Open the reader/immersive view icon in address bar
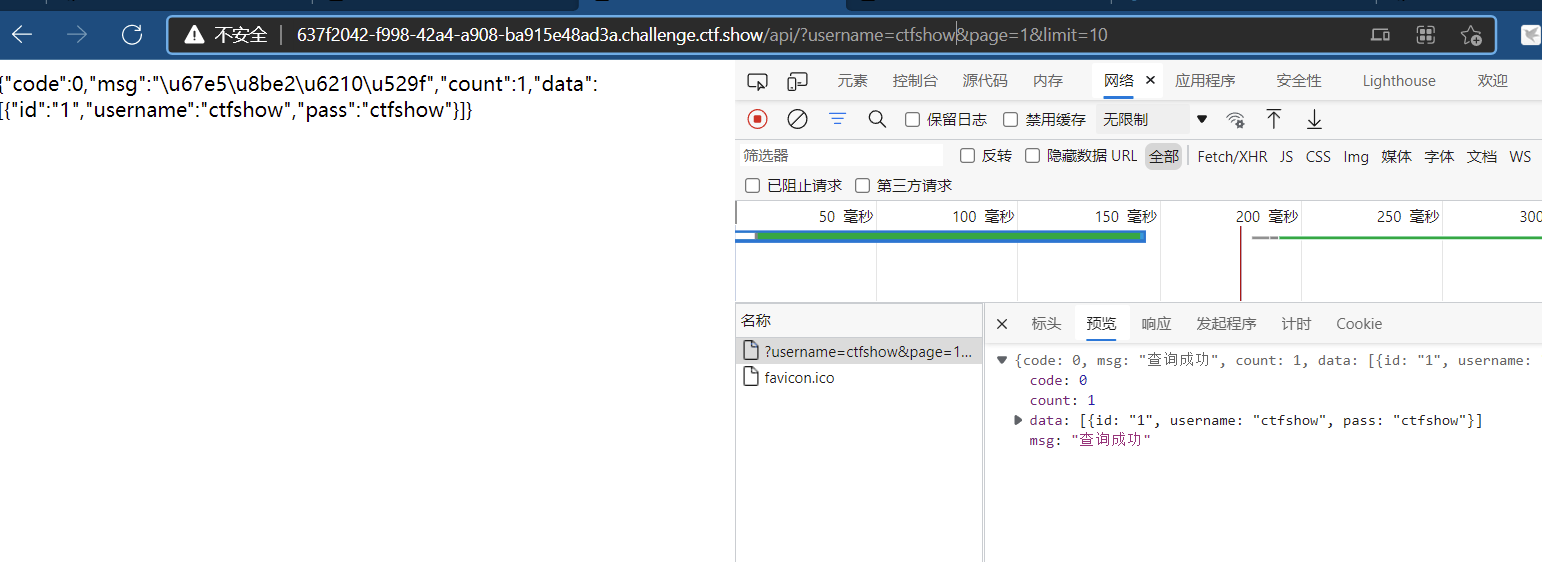Screen dimensions: 1542x562 pyautogui.click(x=1380, y=35)
